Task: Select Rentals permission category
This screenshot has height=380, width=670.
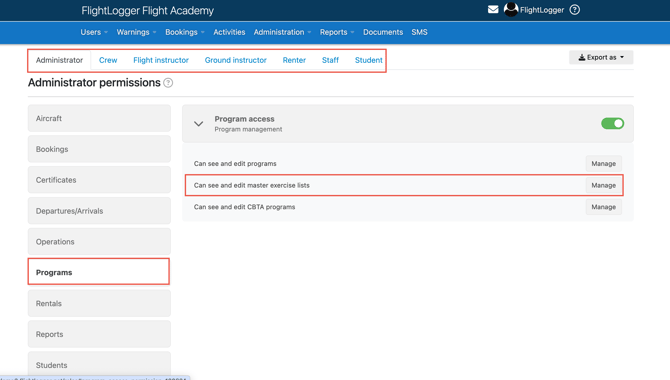Action: (99, 303)
